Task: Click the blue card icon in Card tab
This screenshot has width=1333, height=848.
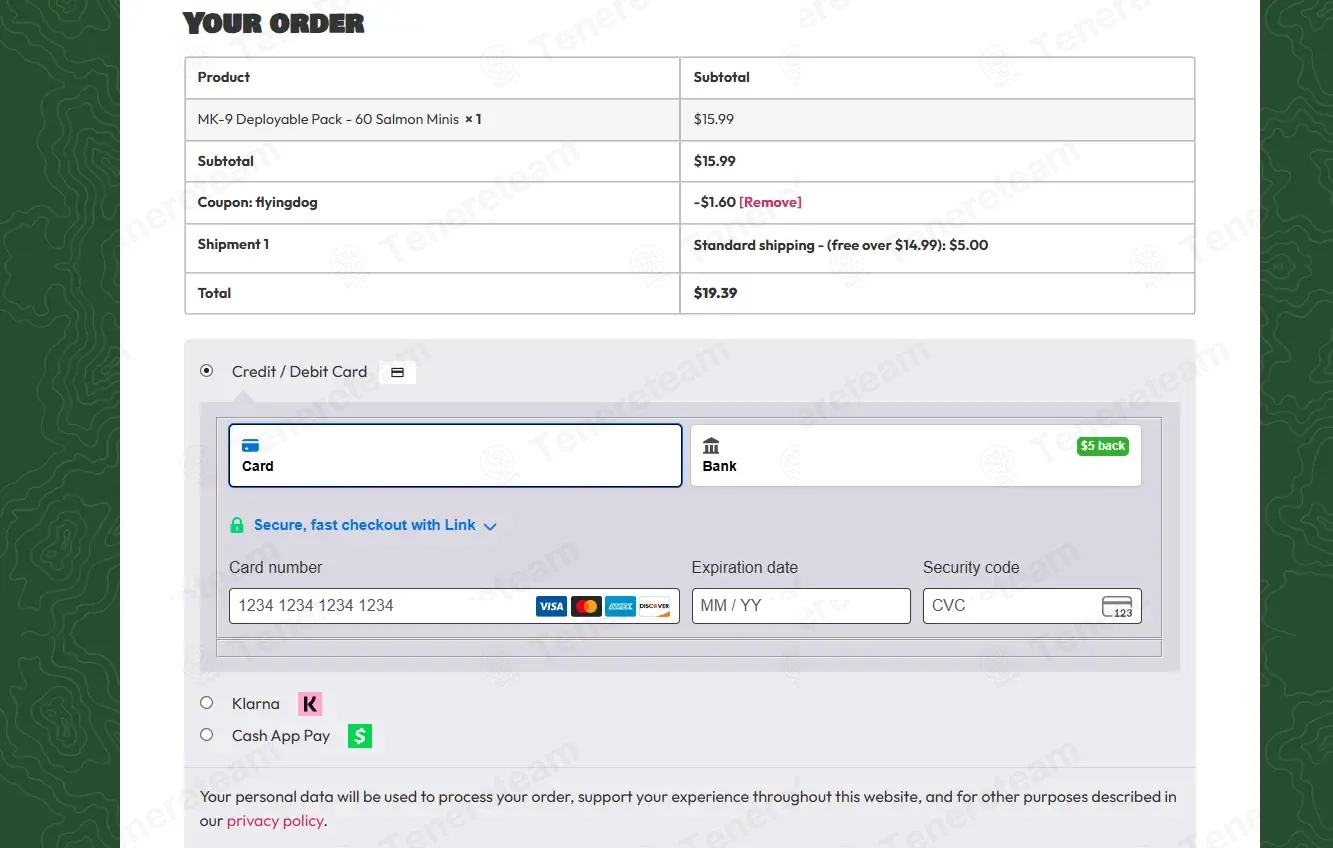Action: coord(250,446)
